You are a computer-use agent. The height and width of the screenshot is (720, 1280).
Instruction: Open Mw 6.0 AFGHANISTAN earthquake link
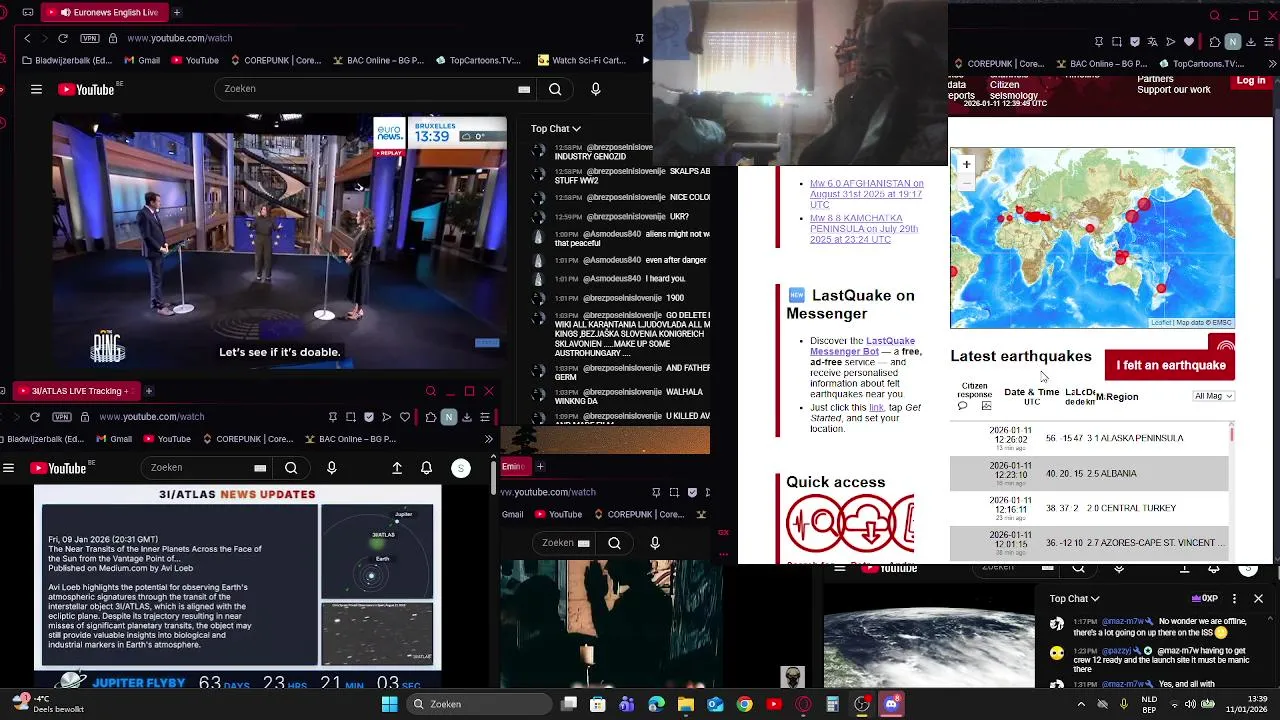pos(866,194)
